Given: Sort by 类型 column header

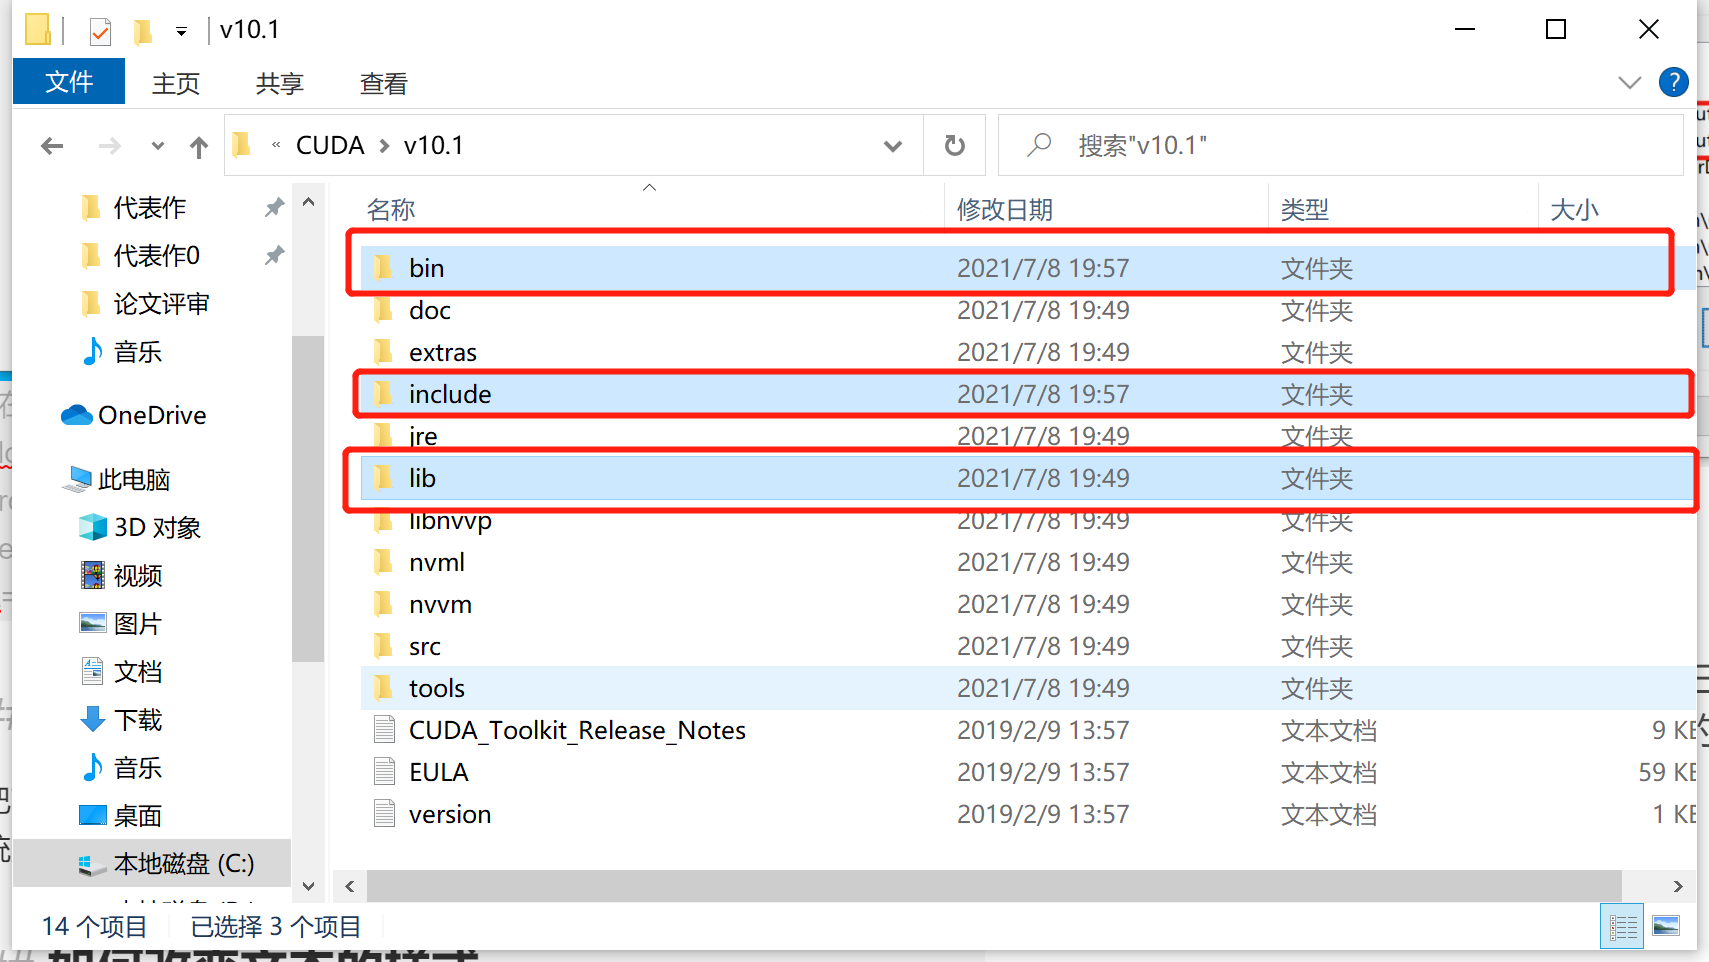Looking at the screenshot, I should click(x=1305, y=209).
